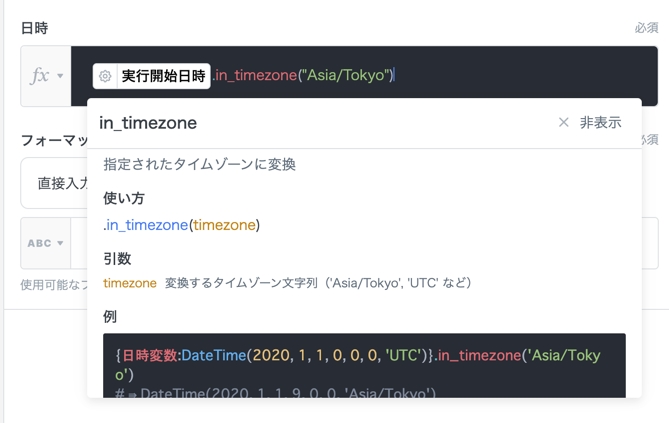The width and height of the screenshot is (669, 423).
Task: Click the orange timezone parameter in usage
Action: [x=224, y=225]
